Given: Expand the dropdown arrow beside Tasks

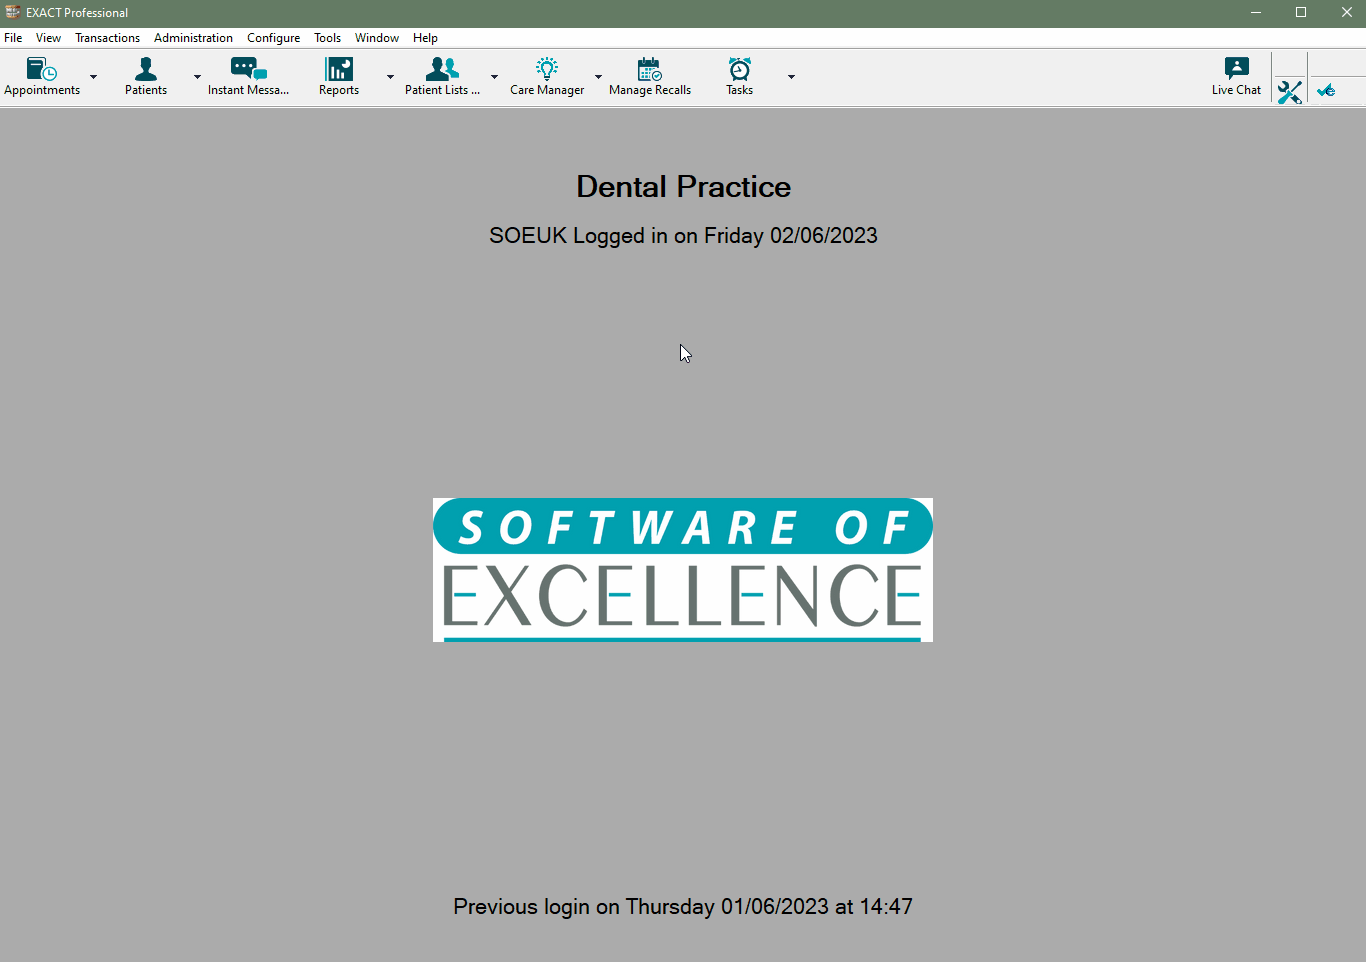Looking at the screenshot, I should [x=791, y=77].
